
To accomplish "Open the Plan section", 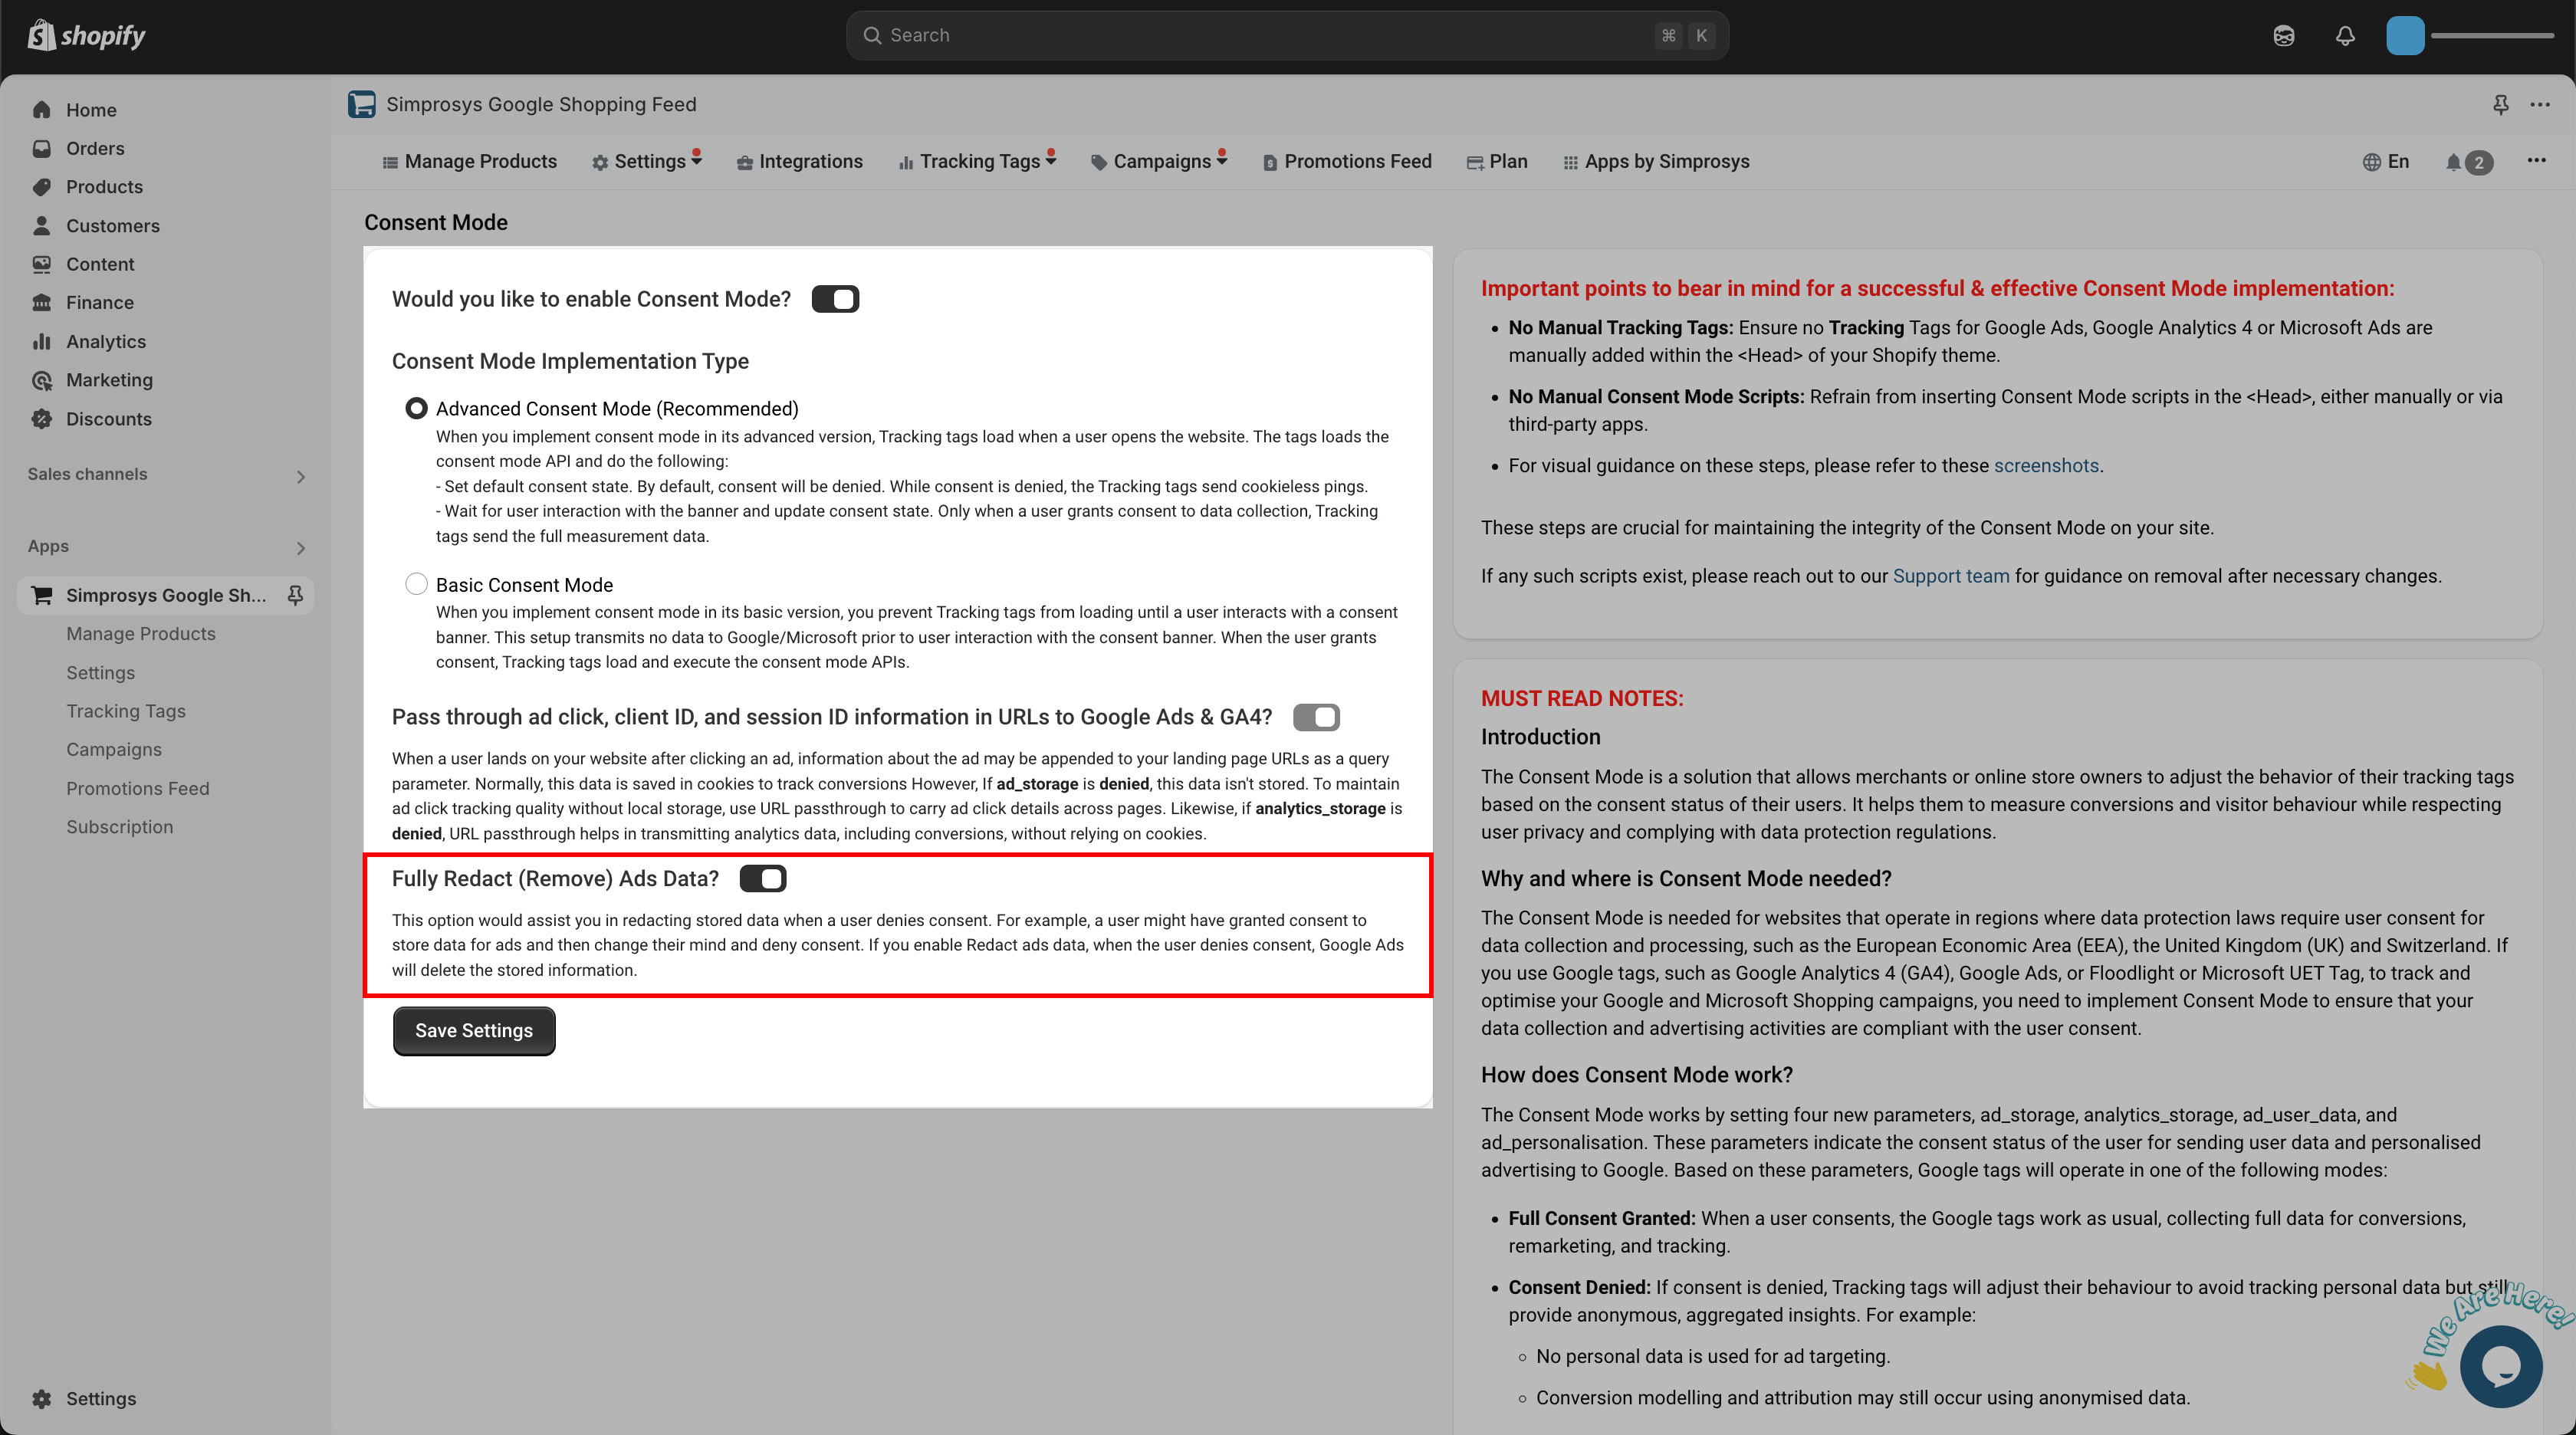I will (1505, 161).
